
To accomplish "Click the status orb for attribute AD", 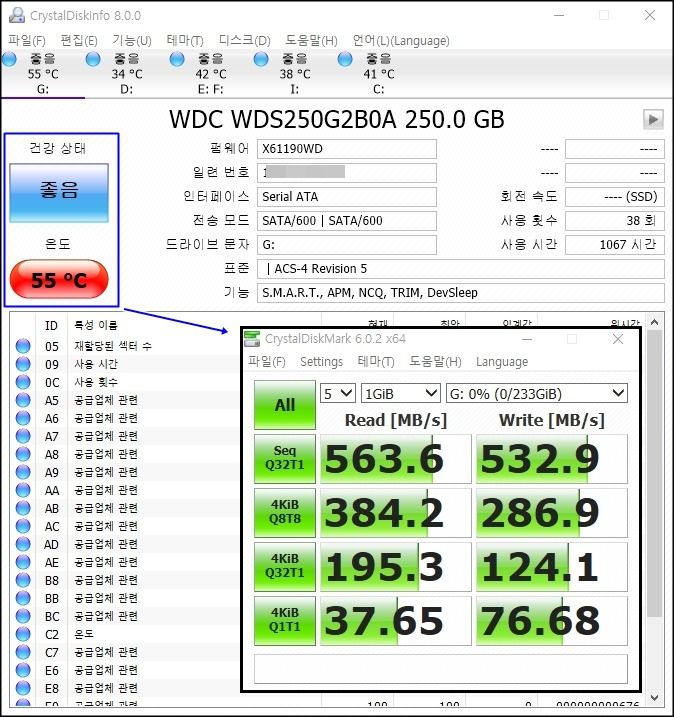I will 23,544.
